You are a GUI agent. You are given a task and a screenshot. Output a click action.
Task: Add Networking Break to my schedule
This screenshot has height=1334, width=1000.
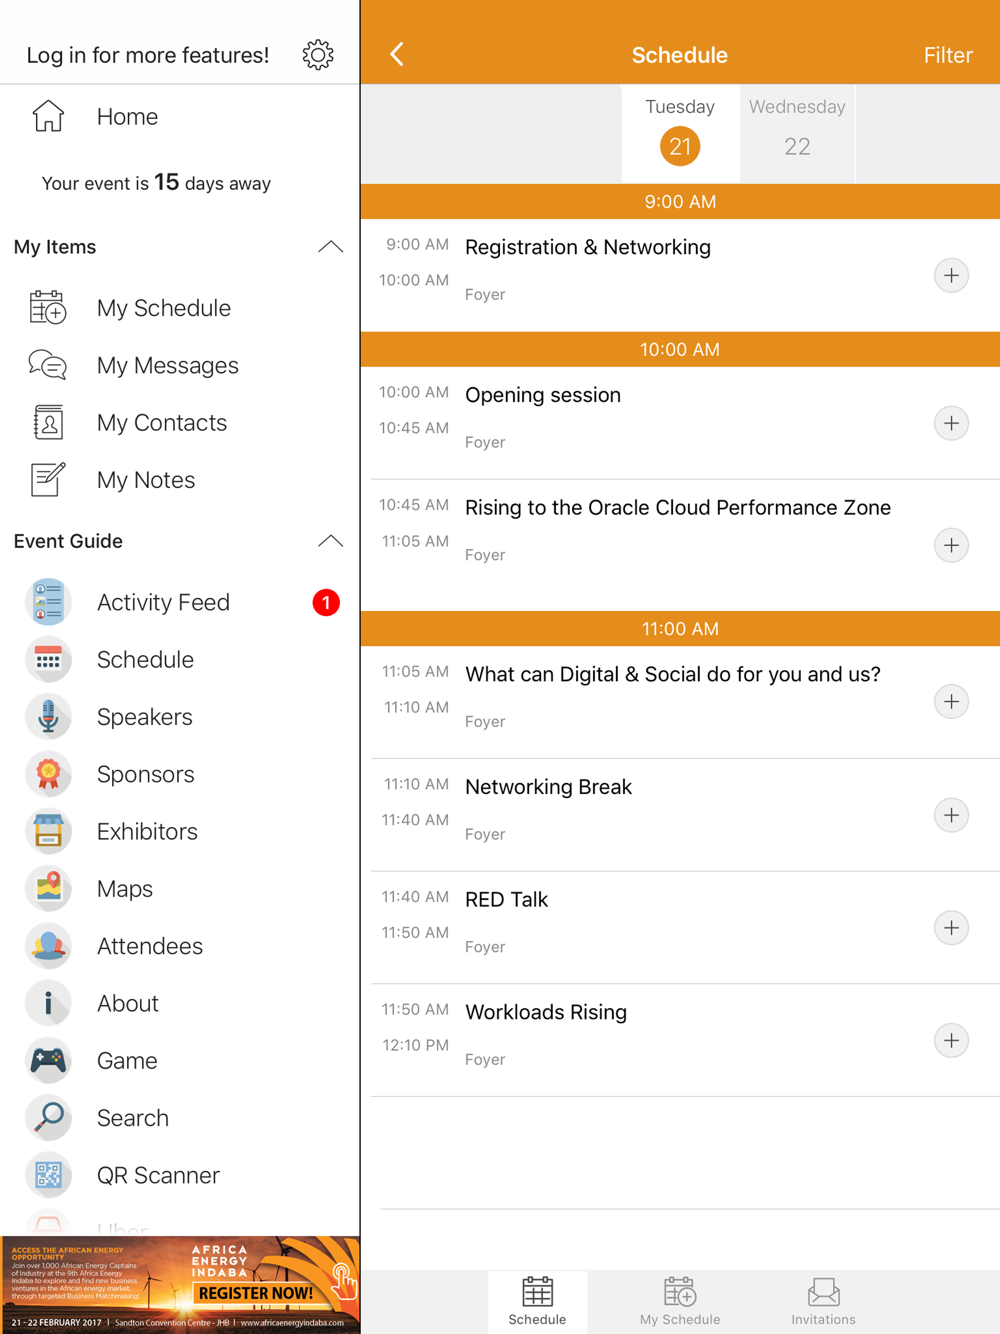click(x=951, y=815)
